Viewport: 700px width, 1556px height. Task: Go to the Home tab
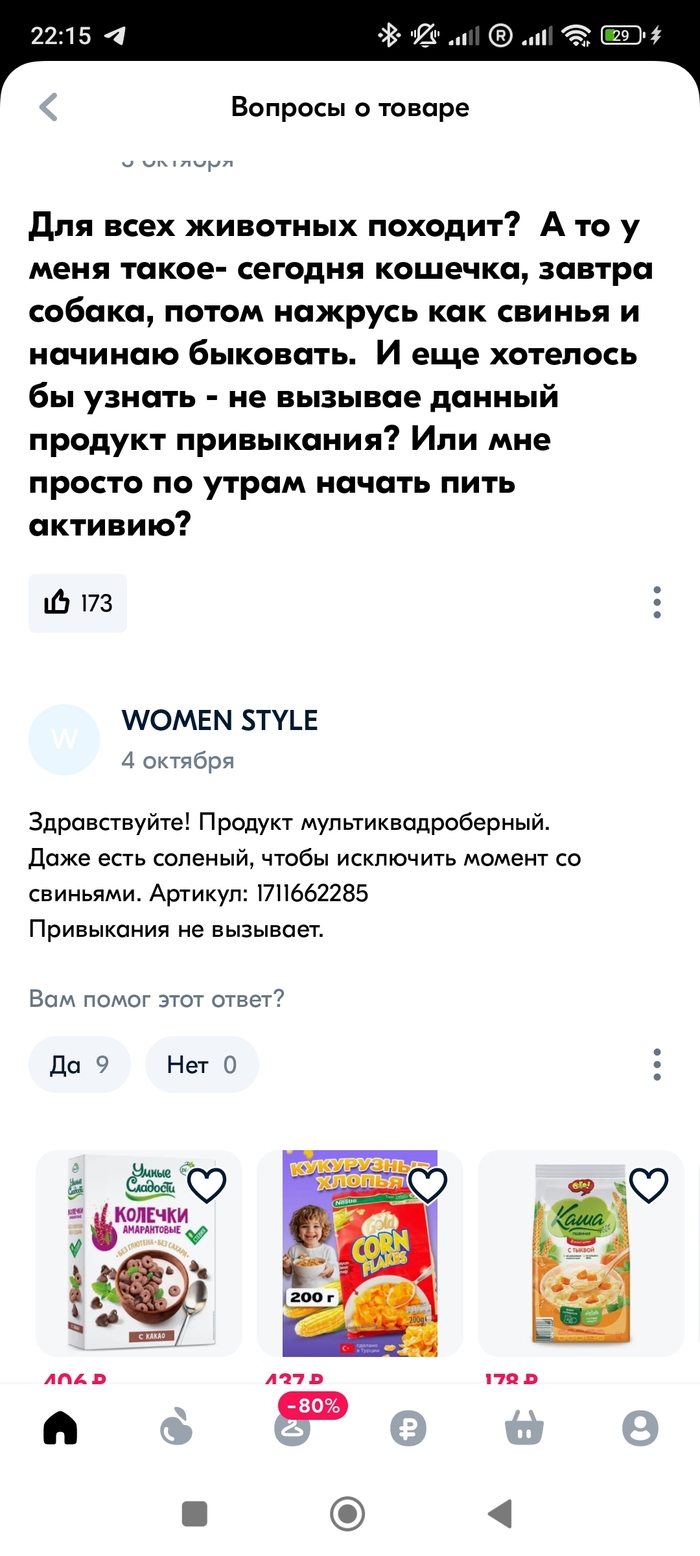[x=61, y=1427]
